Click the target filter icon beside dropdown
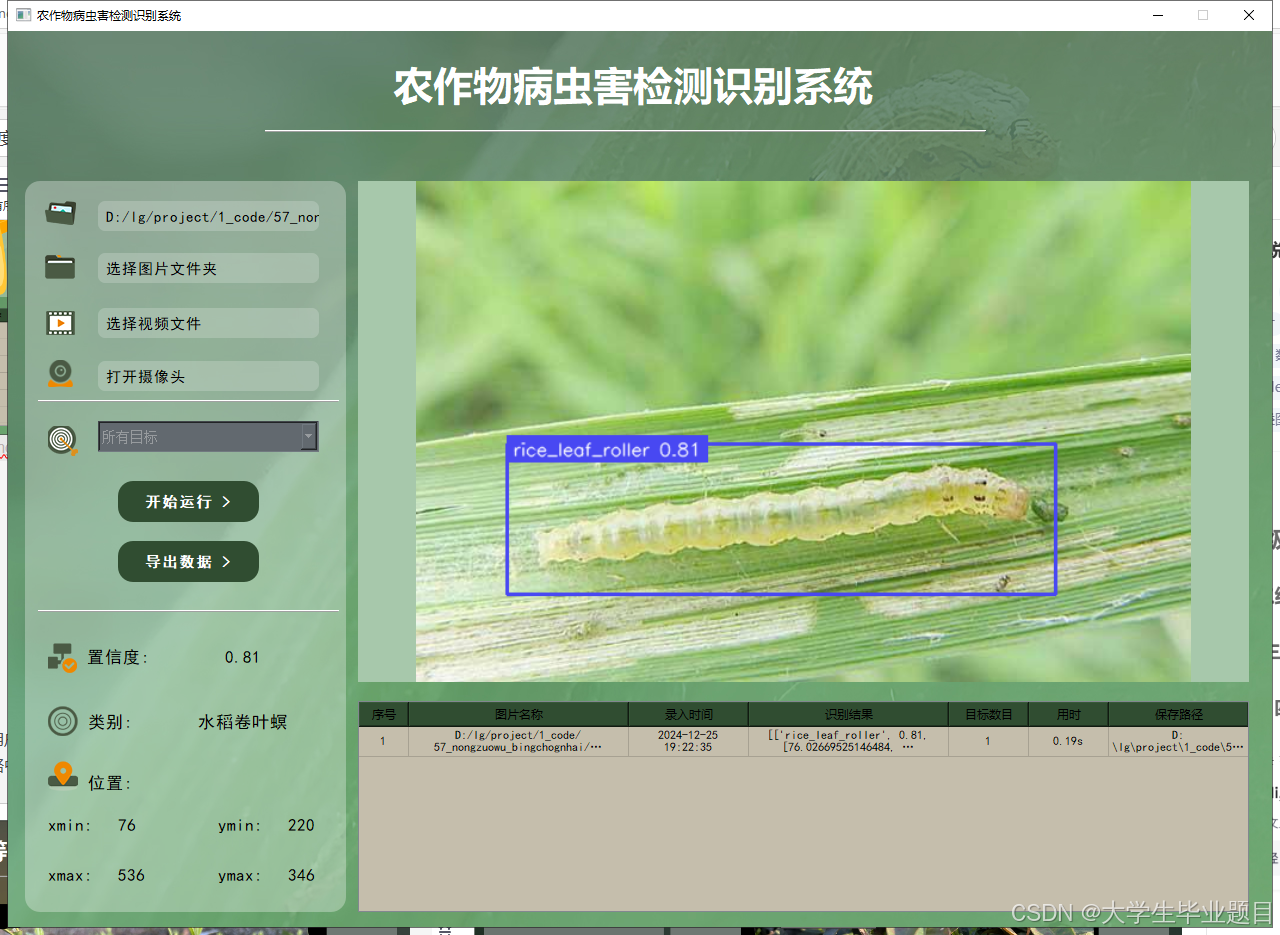The height and width of the screenshot is (935, 1280). (62, 439)
